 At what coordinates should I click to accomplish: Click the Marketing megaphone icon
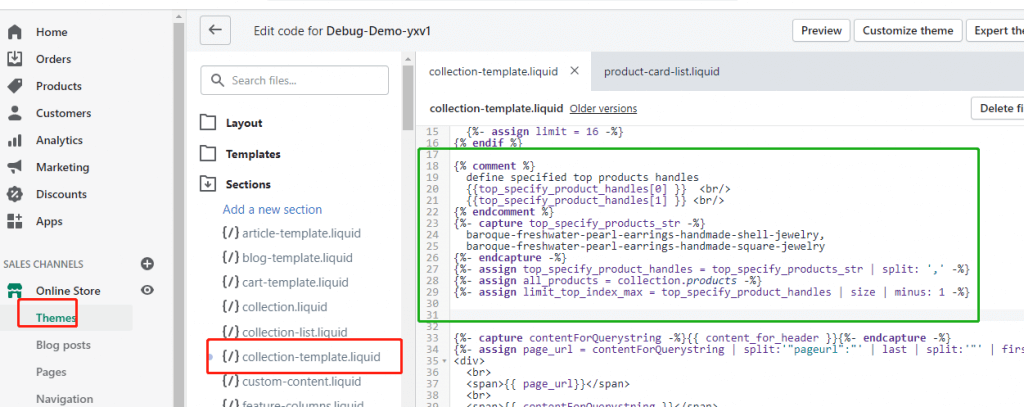(x=15, y=167)
